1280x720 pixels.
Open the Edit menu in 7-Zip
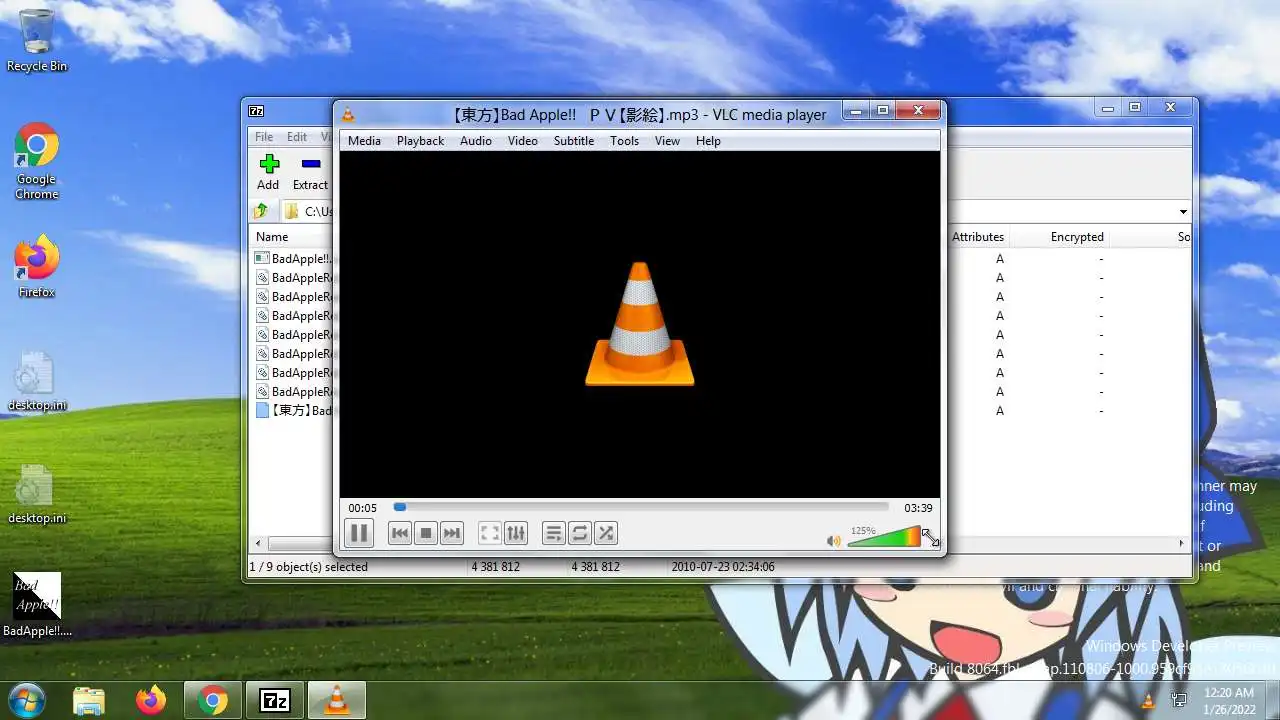297,137
